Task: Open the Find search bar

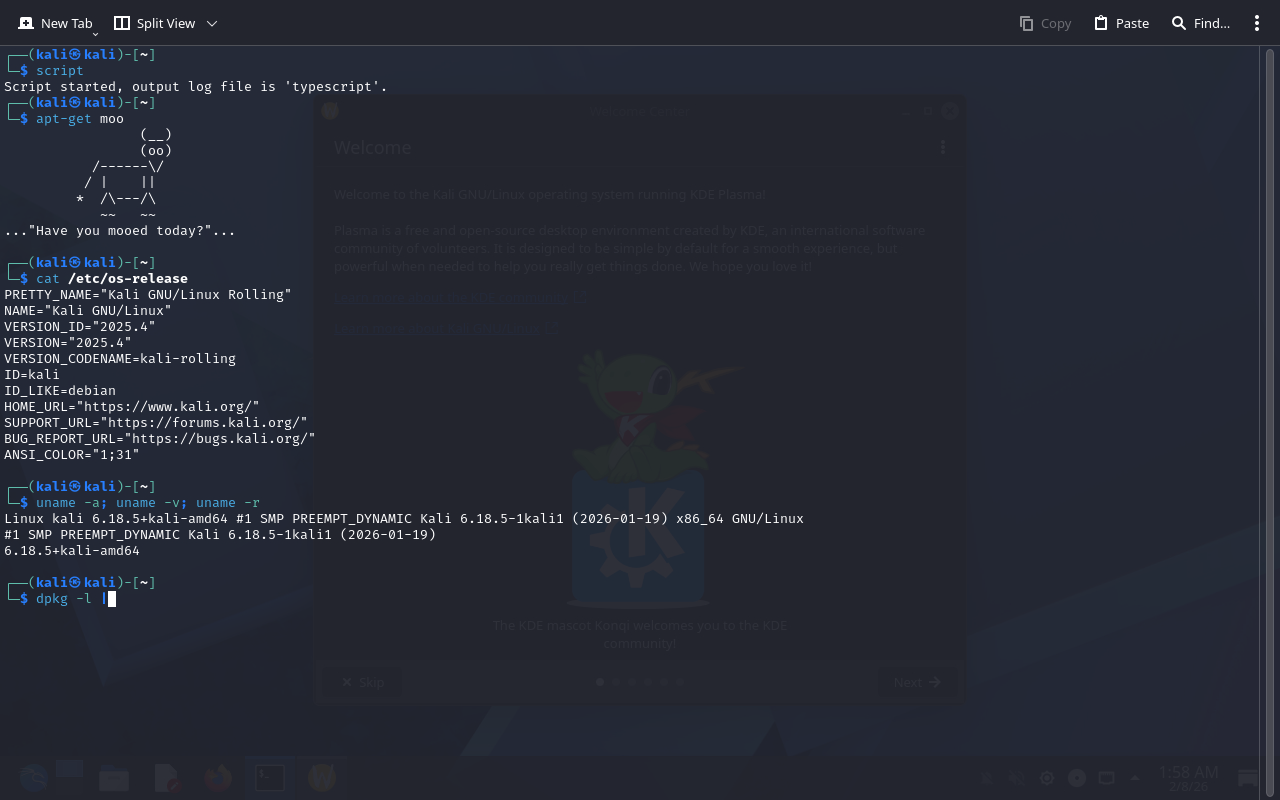Action: pos(1200,23)
